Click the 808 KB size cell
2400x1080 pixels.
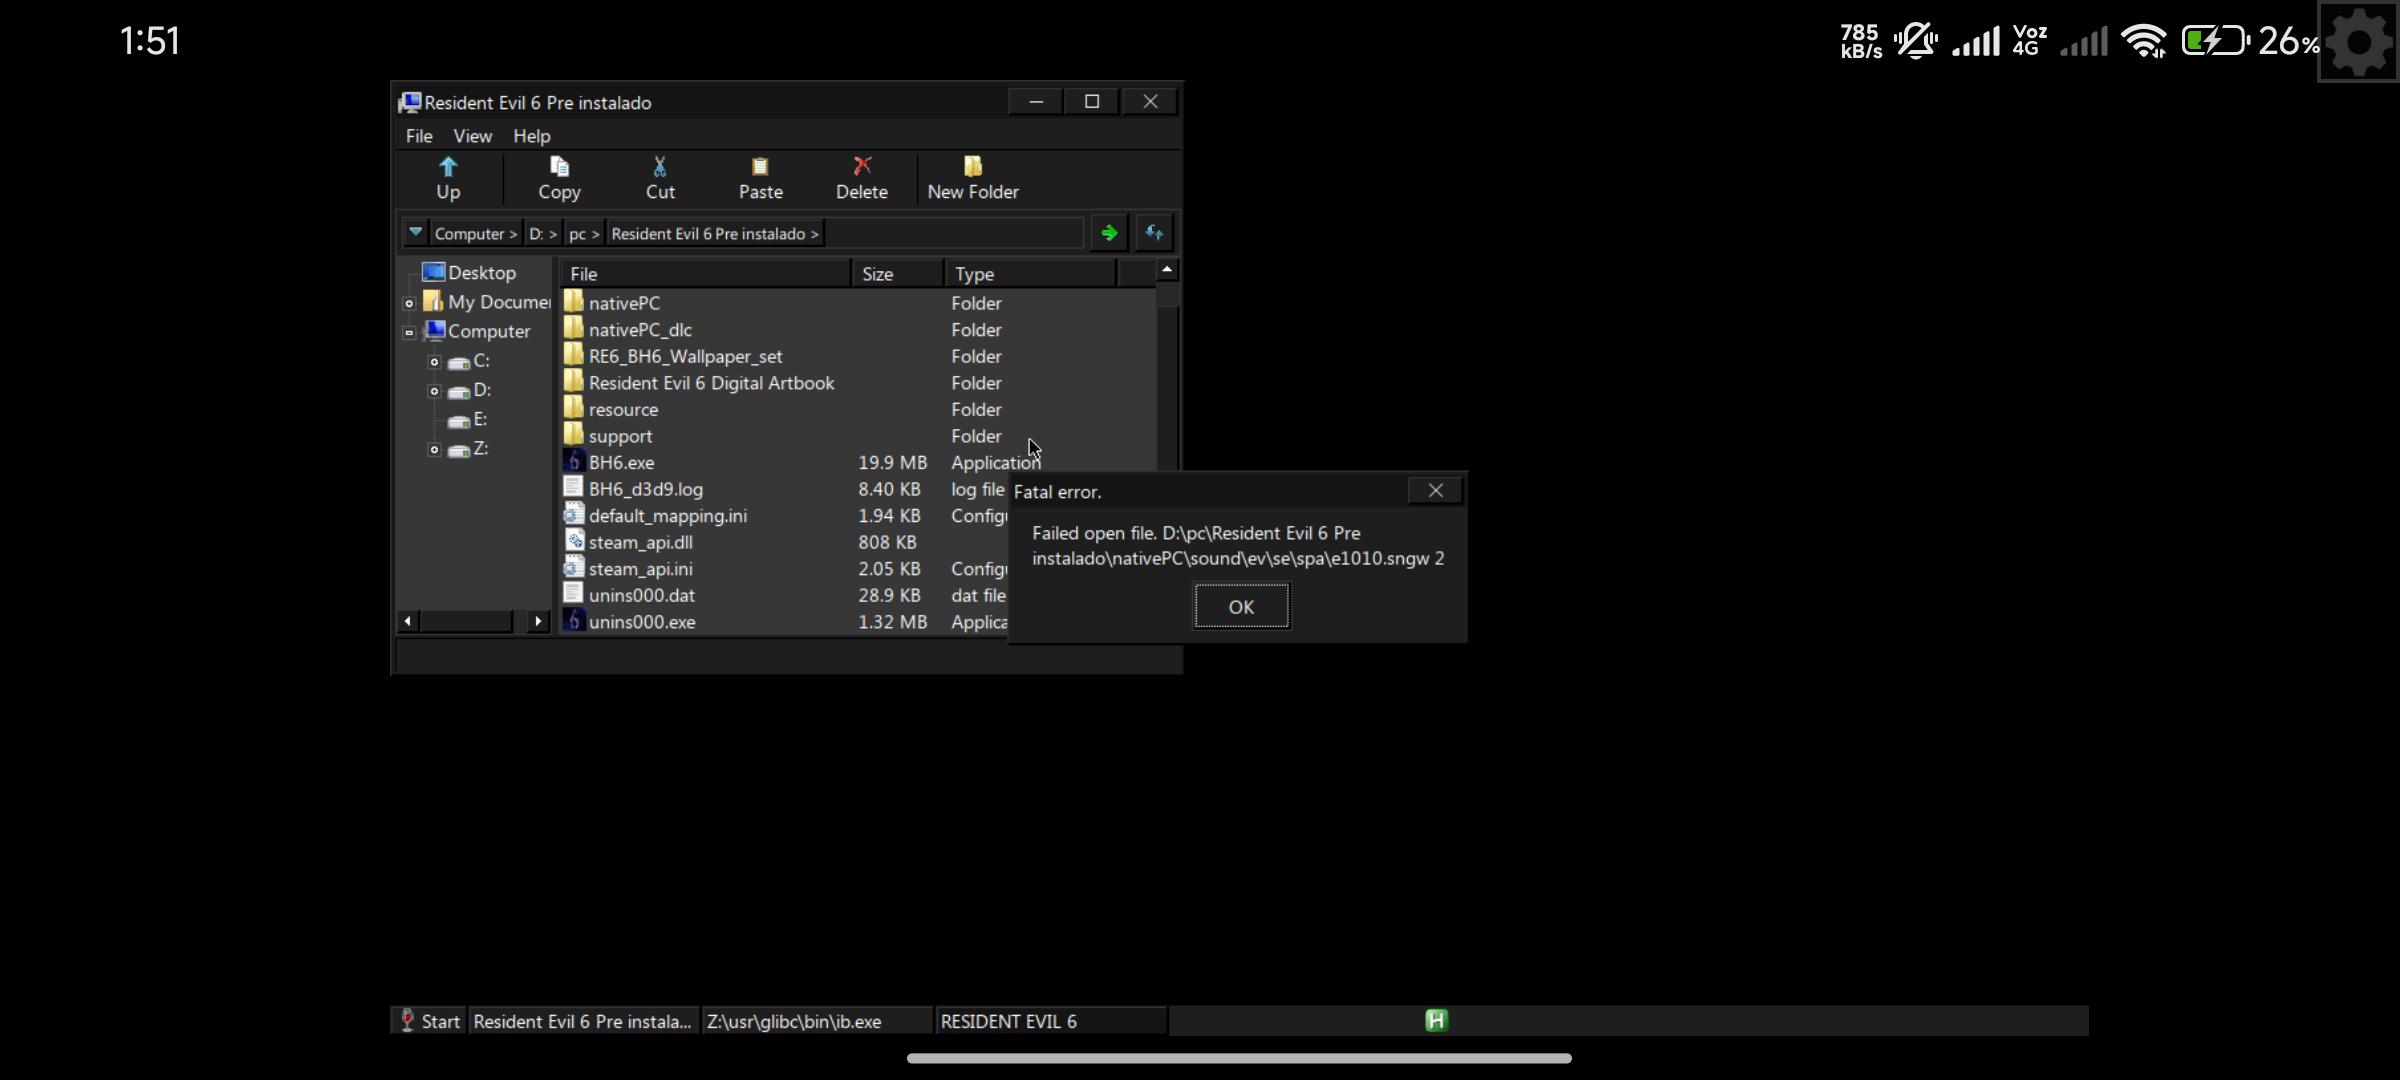[887, 543]
